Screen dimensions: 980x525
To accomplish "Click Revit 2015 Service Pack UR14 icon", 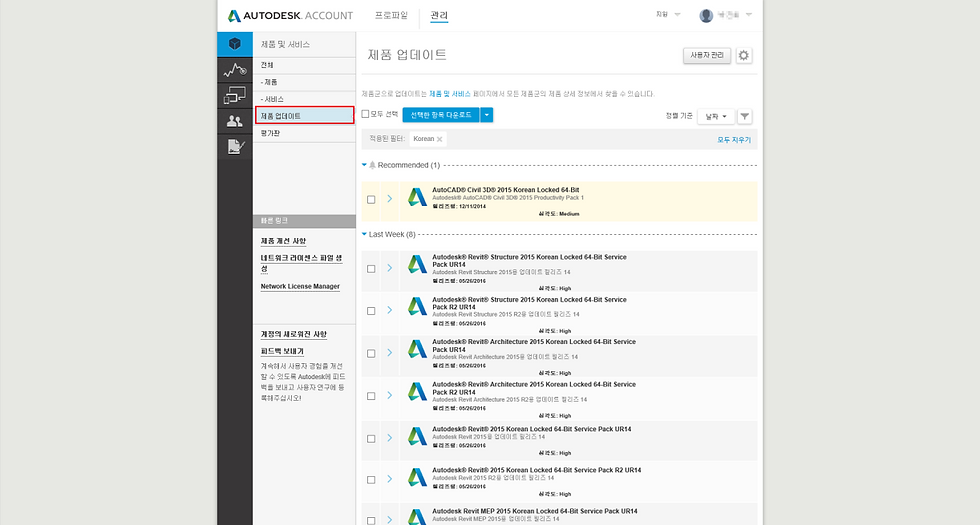I will (x=418, y=436).
